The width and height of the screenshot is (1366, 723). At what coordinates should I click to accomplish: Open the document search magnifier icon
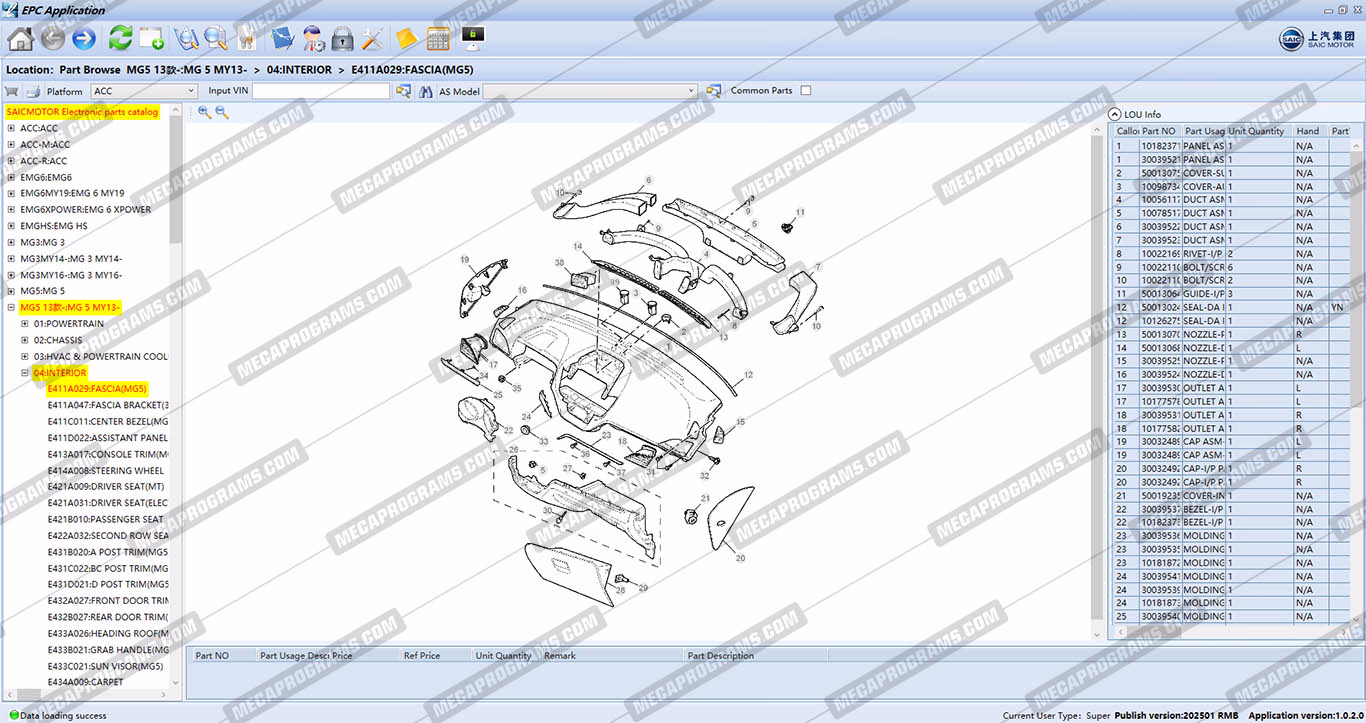(x=185, y=39)
